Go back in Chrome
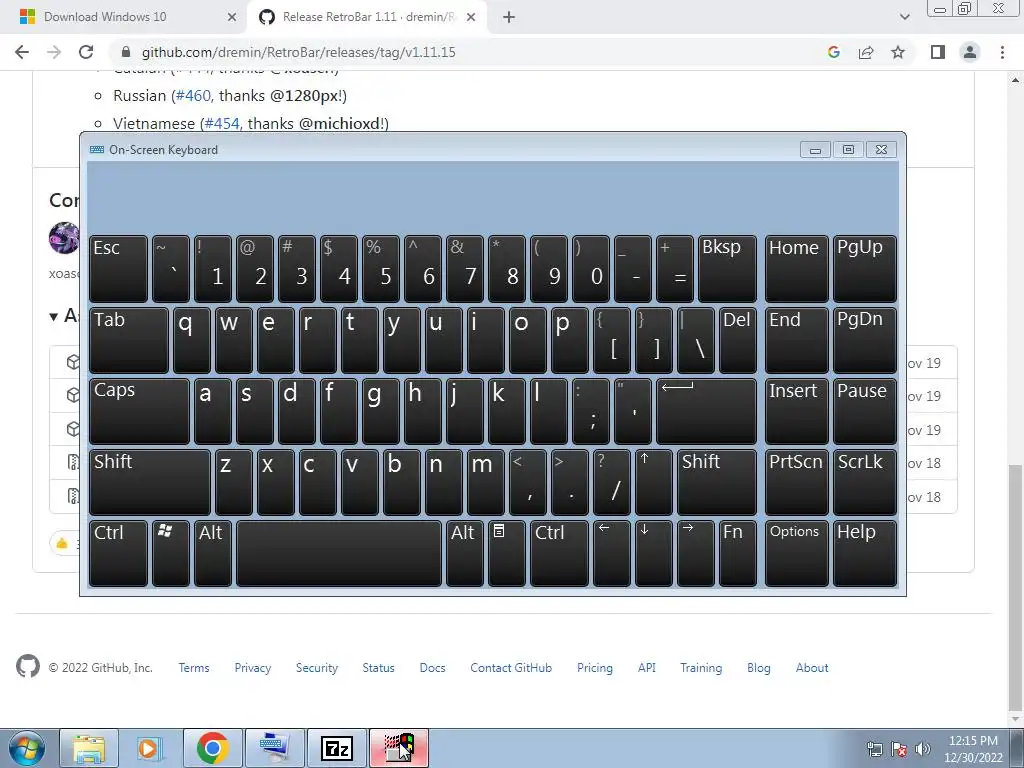The height and width of the screenshot is (768, 1024). [22, 52]
